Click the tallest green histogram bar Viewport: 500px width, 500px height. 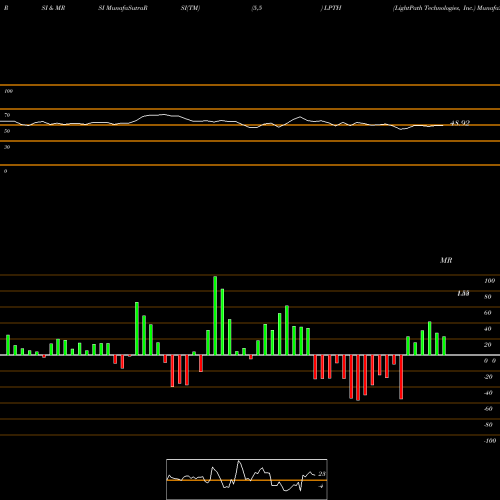pos(215,315)
